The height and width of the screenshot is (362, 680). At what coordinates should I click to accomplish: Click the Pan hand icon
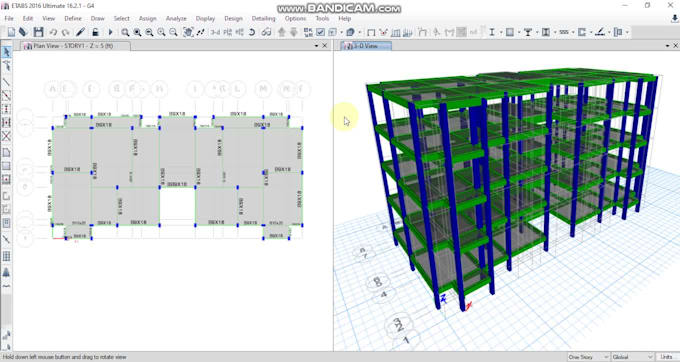pos(188,32)
